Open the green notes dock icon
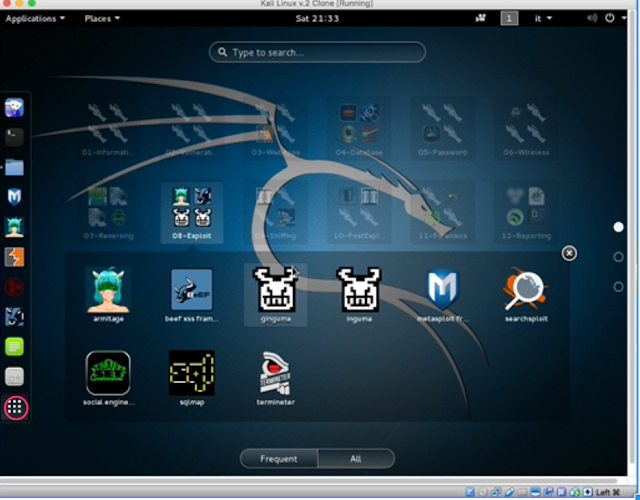The image size is (640, 500). pos(14,347)
